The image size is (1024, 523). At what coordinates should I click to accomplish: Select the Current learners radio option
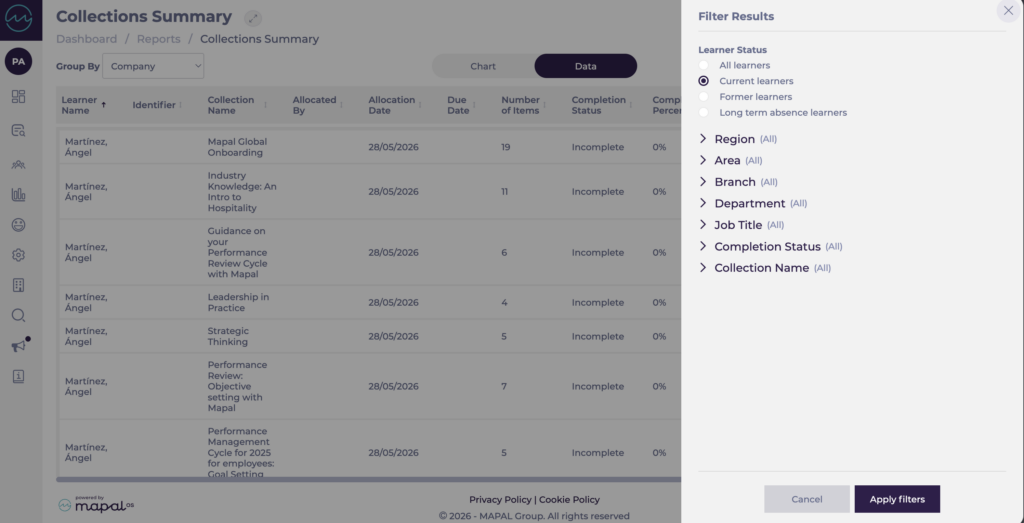coord(703,81)
